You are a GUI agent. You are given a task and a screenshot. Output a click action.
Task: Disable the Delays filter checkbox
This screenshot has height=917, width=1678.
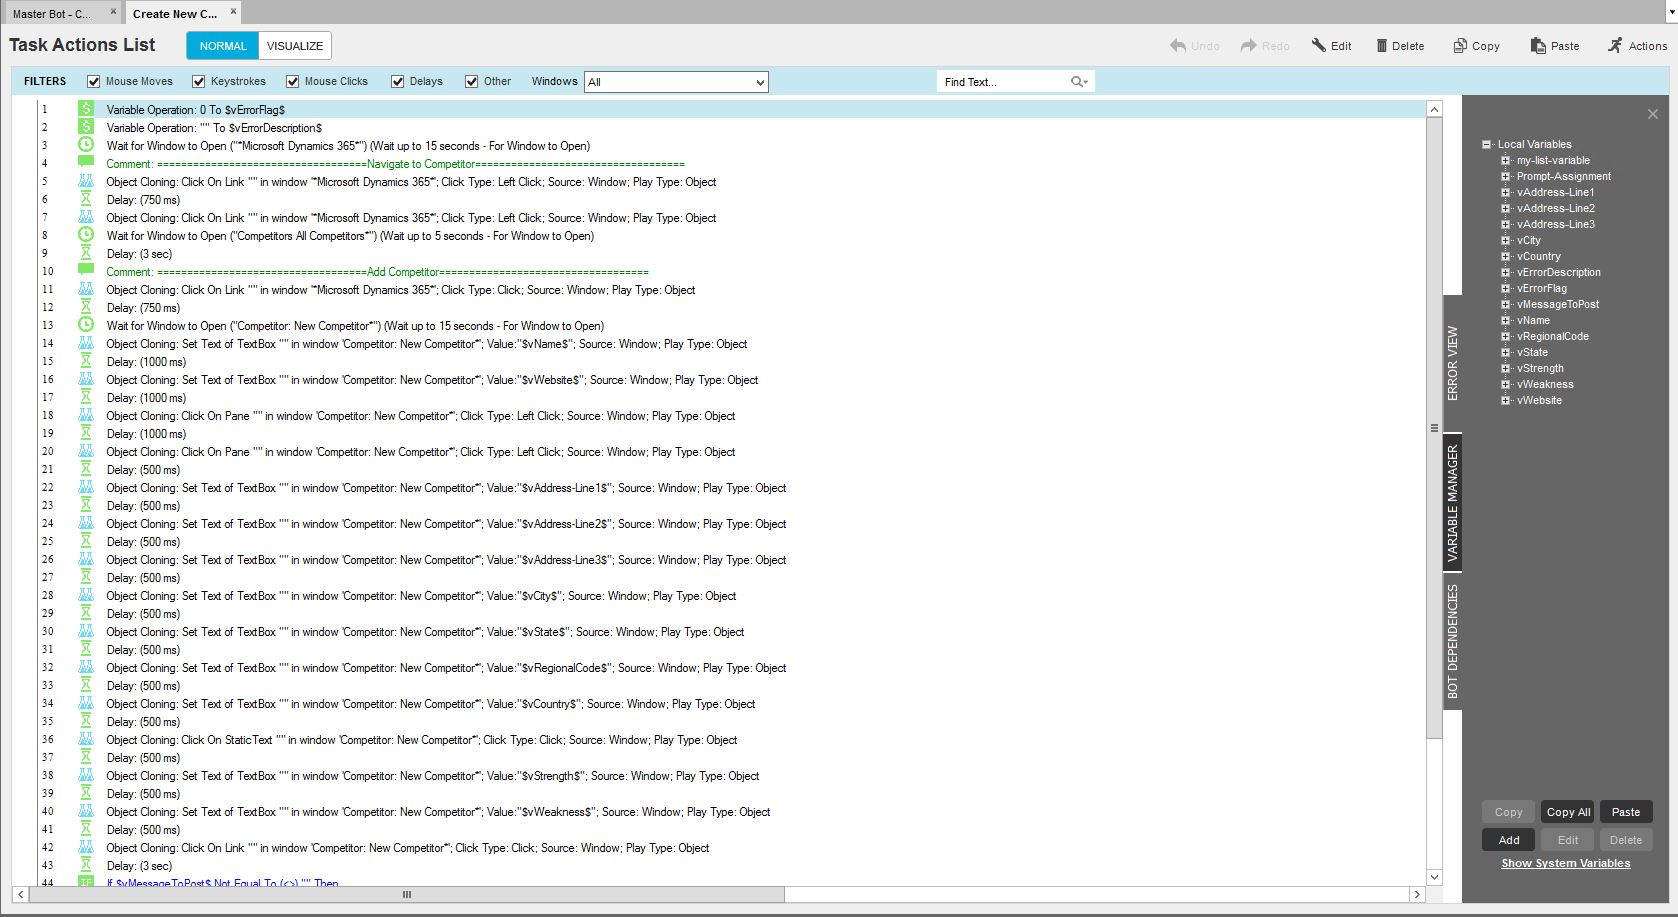coord(398,82)
